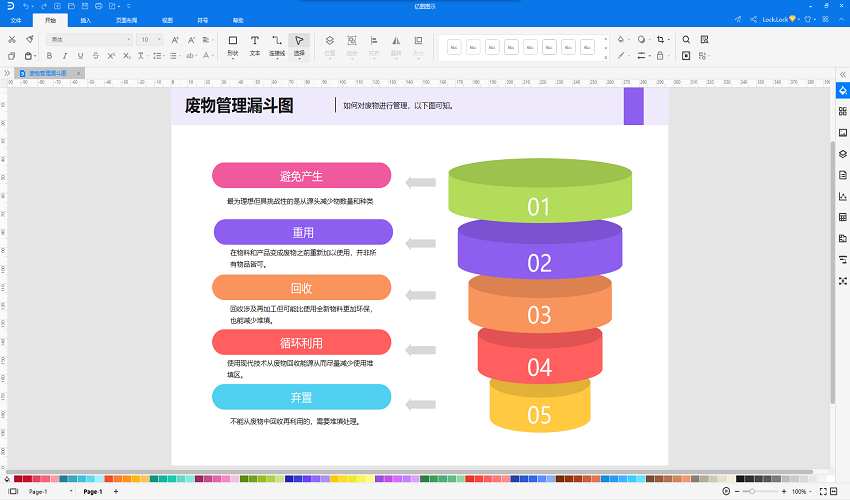Screen dimensions: 850x500
Task: Start presentation play in the status bar
Action: 726,491
